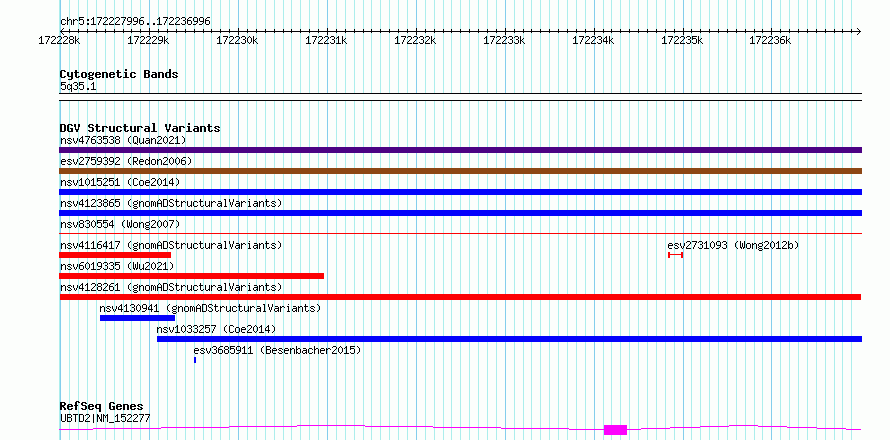
Task: Click the 172229k ruler position
Action: pos(148,41)
